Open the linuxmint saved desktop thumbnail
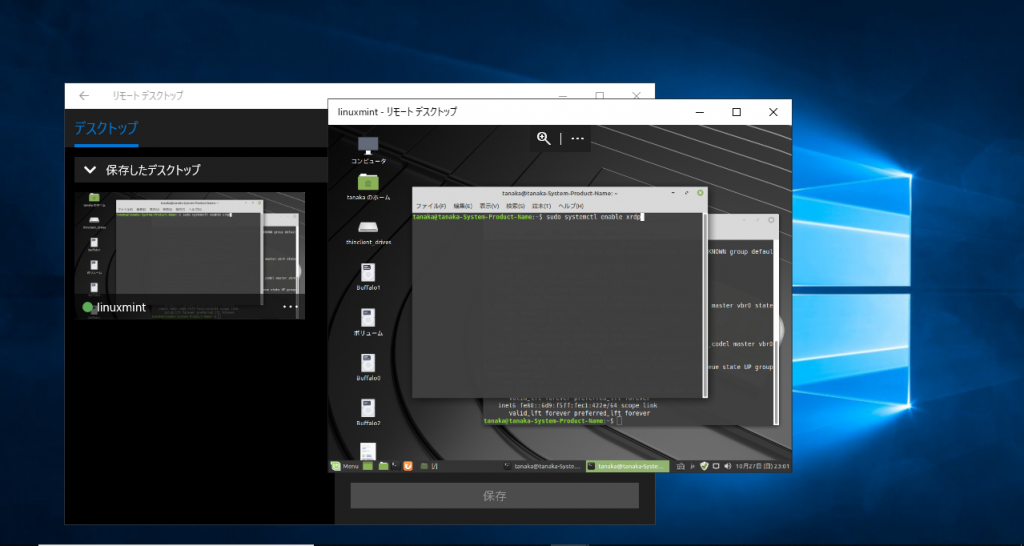 [x=189, y=255]
